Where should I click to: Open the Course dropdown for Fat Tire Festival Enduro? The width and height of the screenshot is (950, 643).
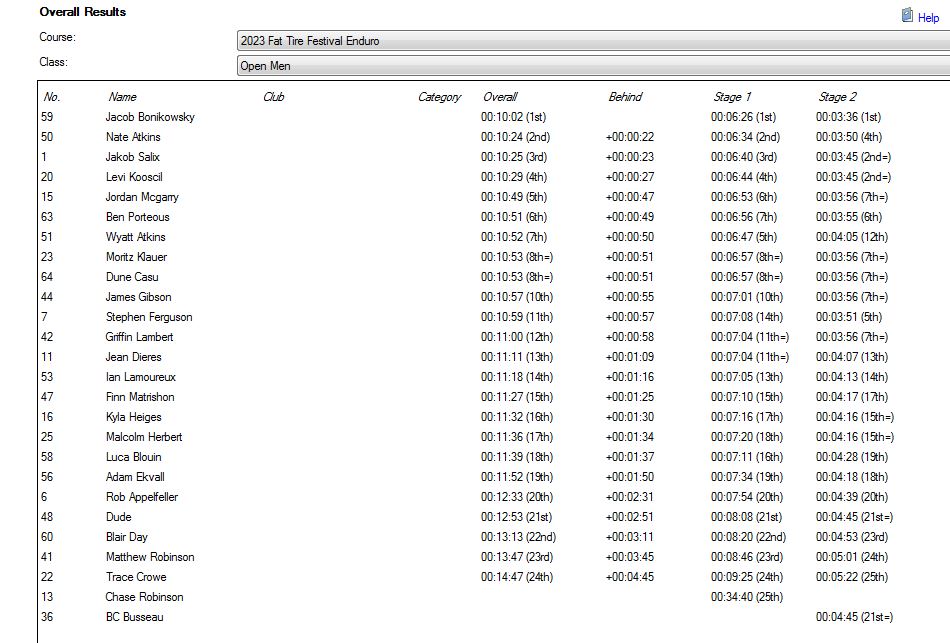point(592,41)
